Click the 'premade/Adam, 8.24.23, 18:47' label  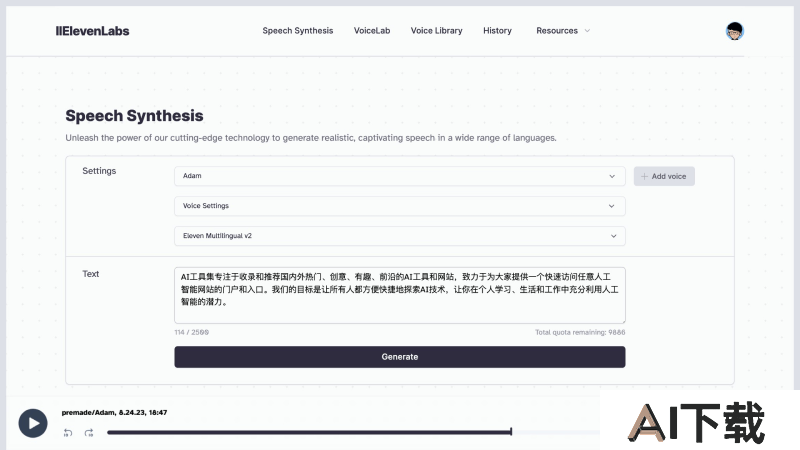[x=114, y=412]
